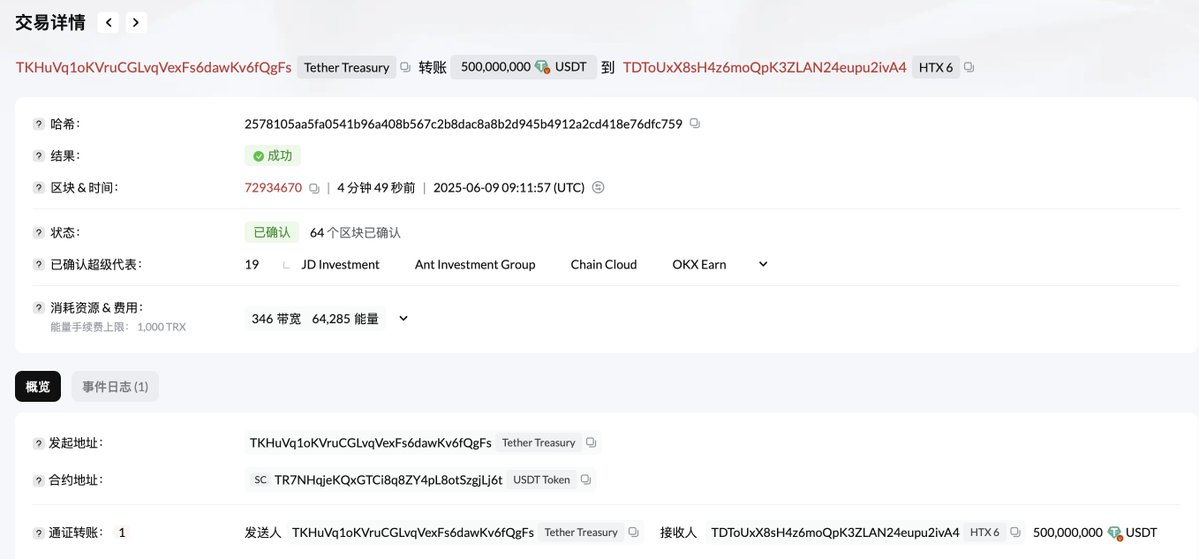Open help icon beside 消耗资源 & 费用
Image resolution: width=1199 pixels, height=559 pixels.
point(38,307)
